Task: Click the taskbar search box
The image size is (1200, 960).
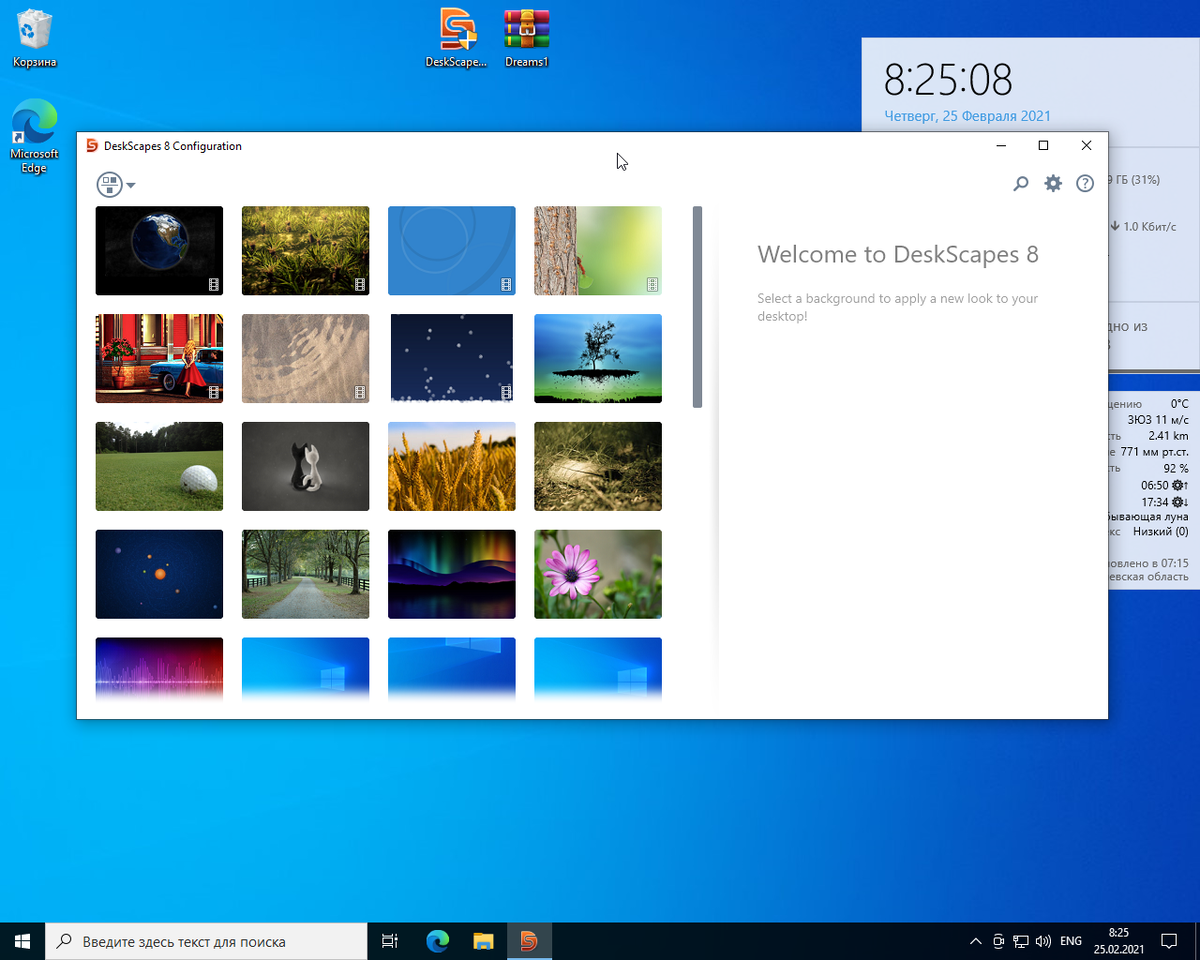Action: (x=206, y=941)
